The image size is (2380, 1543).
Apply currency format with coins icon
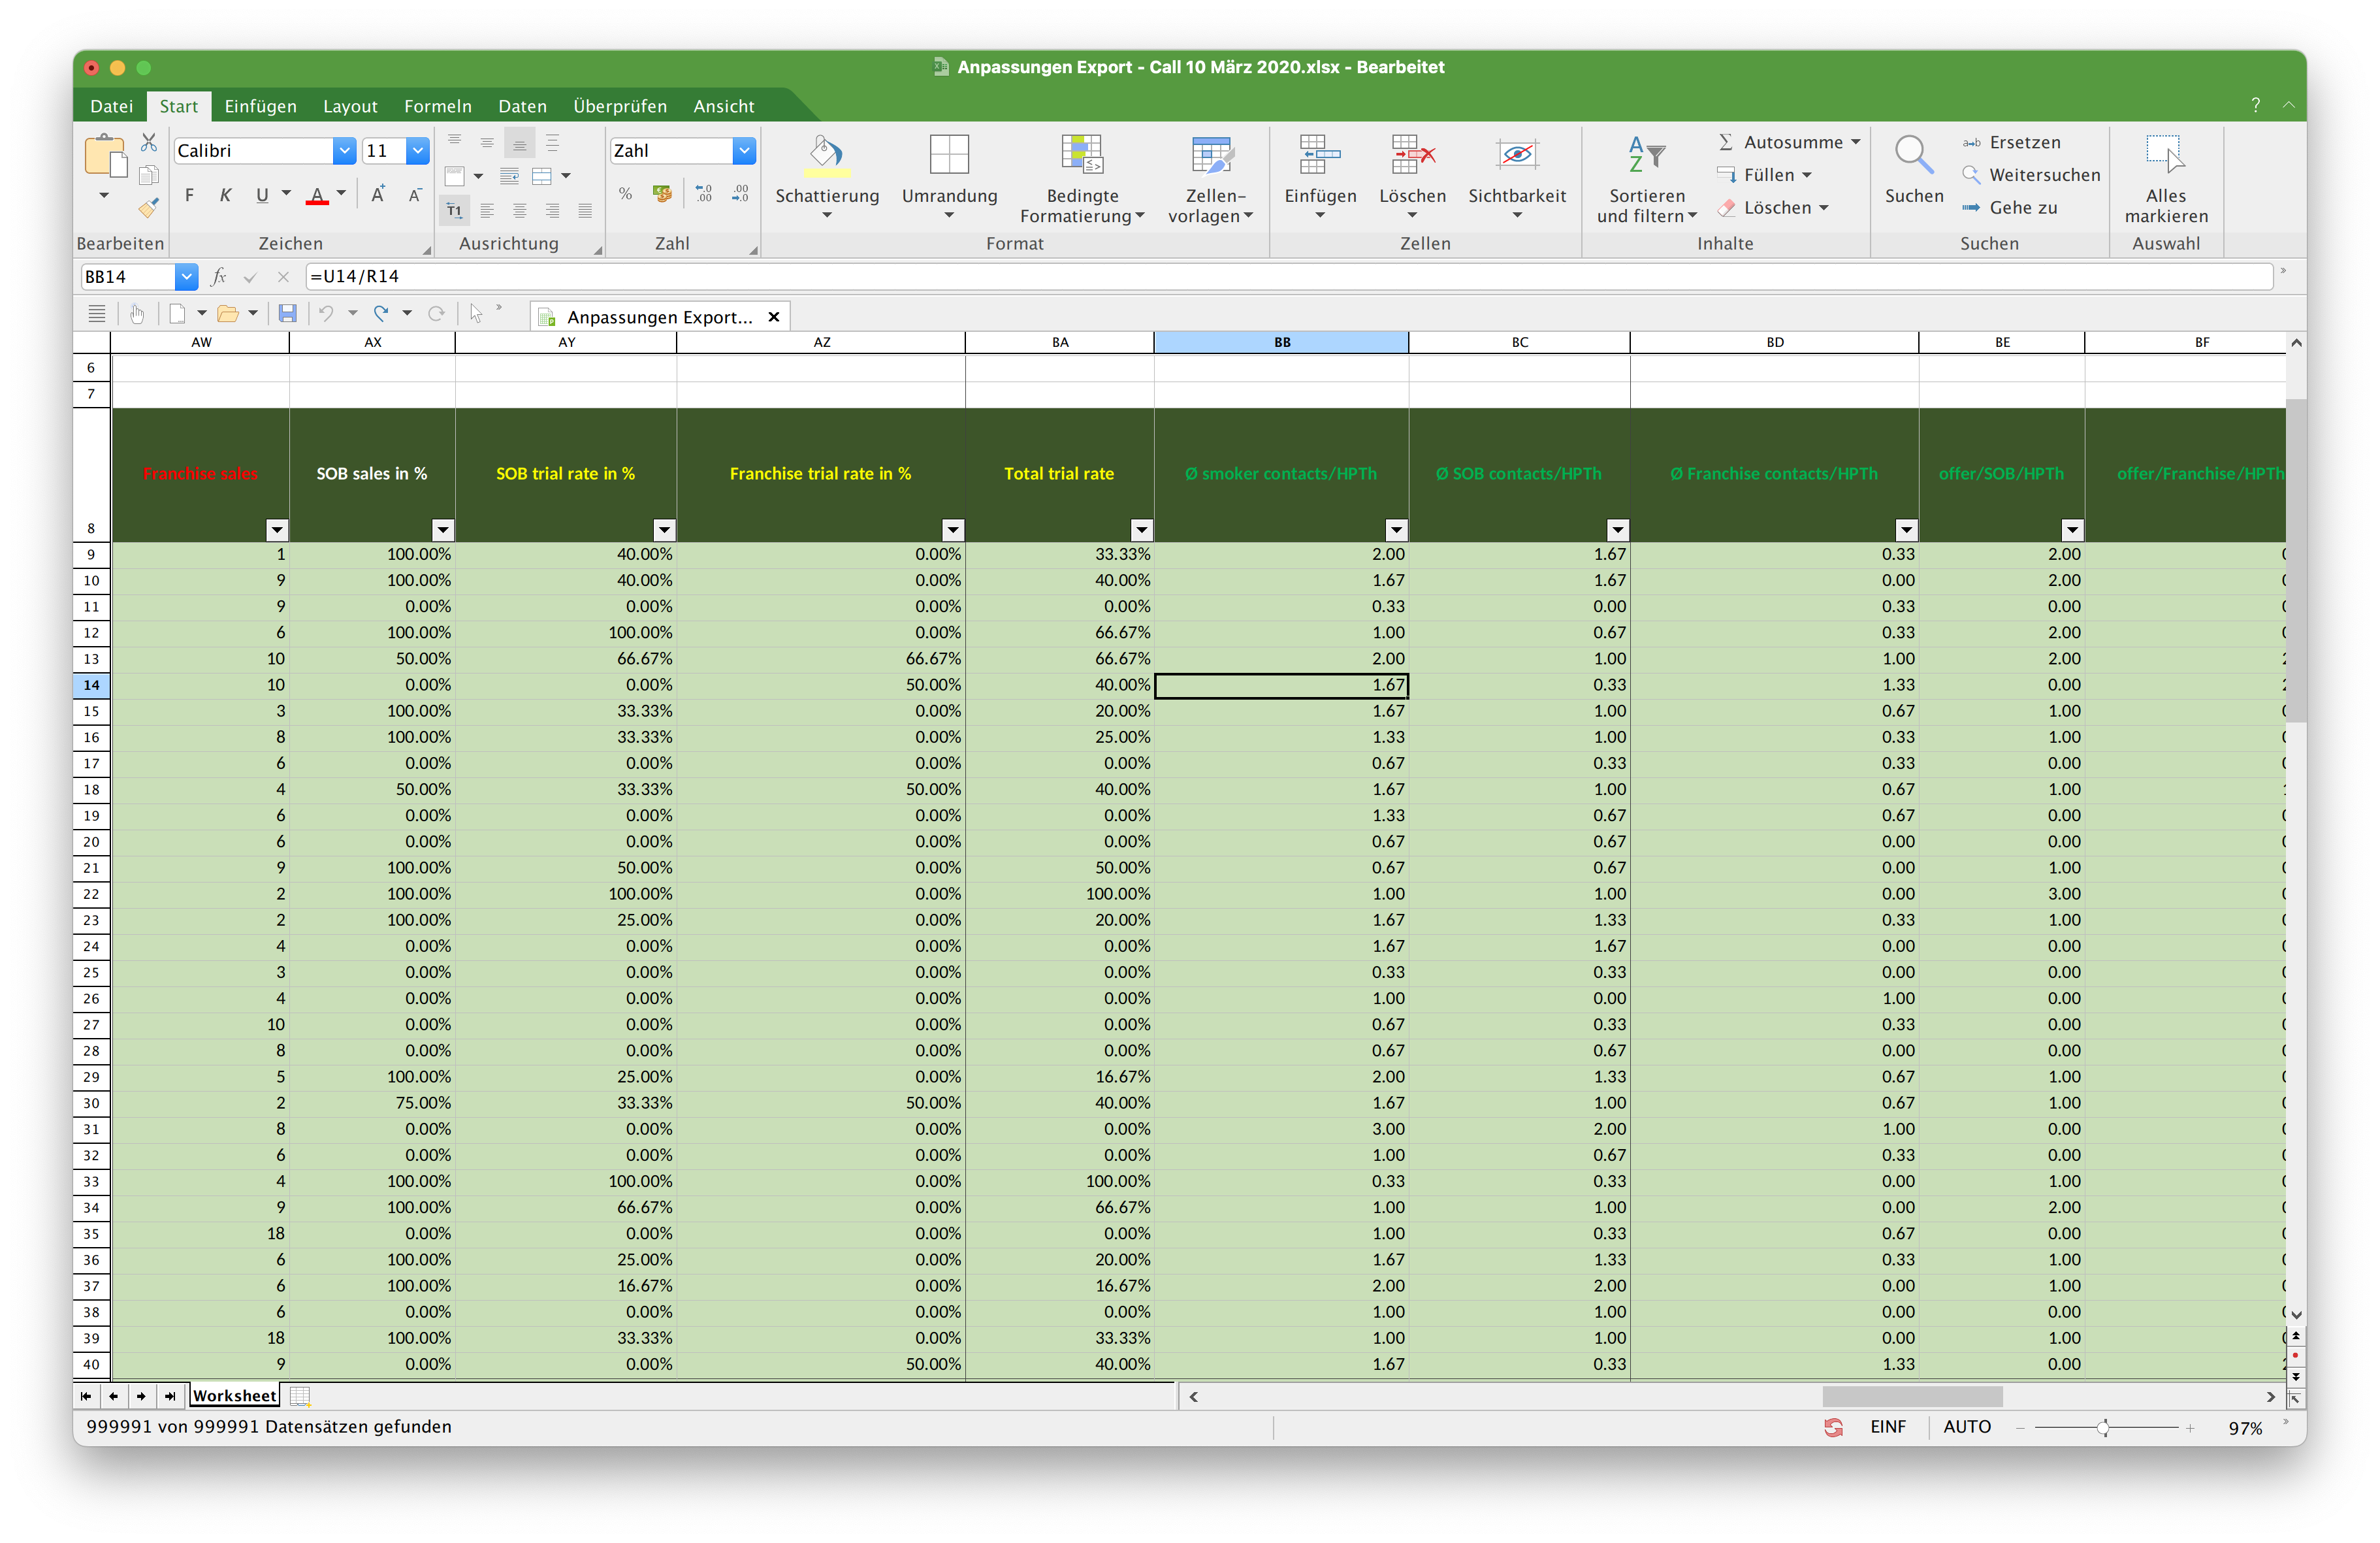662,194
